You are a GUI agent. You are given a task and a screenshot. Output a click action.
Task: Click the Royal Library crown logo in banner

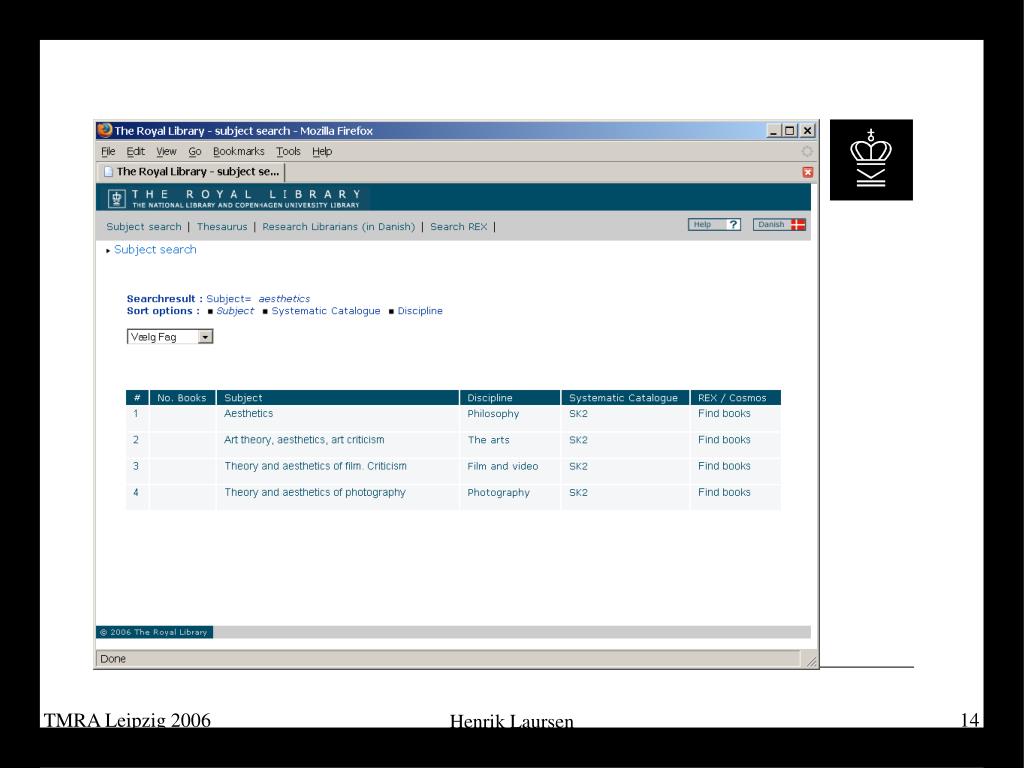[x=116, y=198]
